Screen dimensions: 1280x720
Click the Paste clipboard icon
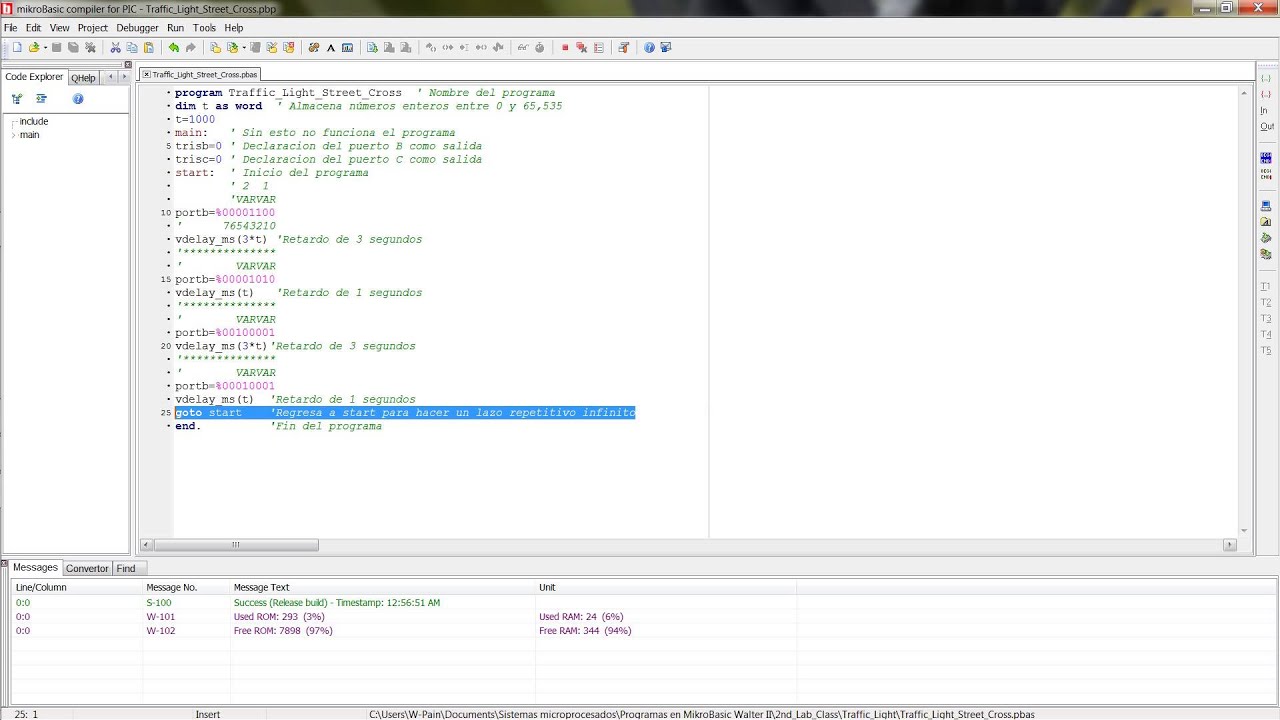pos(149,47)
